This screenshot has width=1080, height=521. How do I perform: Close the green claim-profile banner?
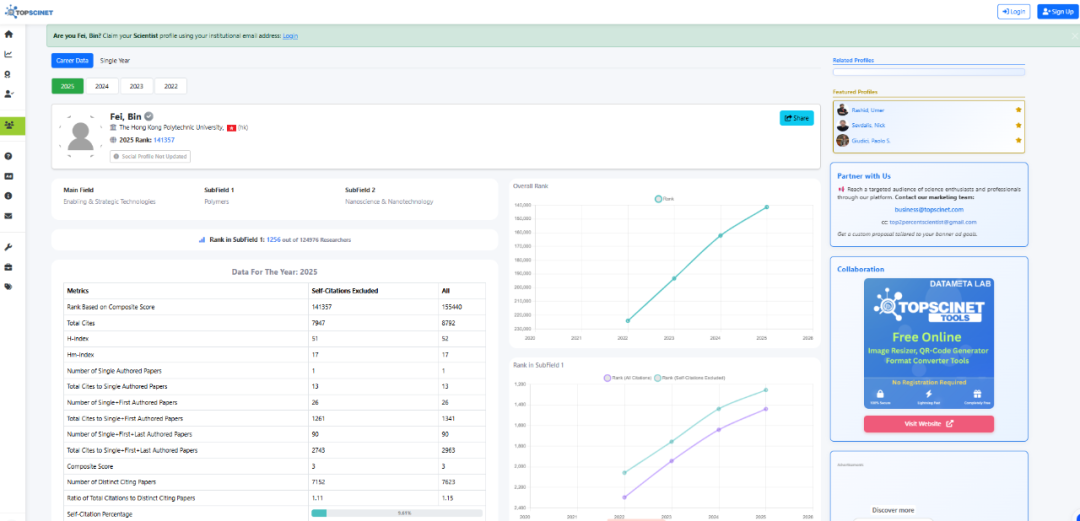pos(1074,35)
